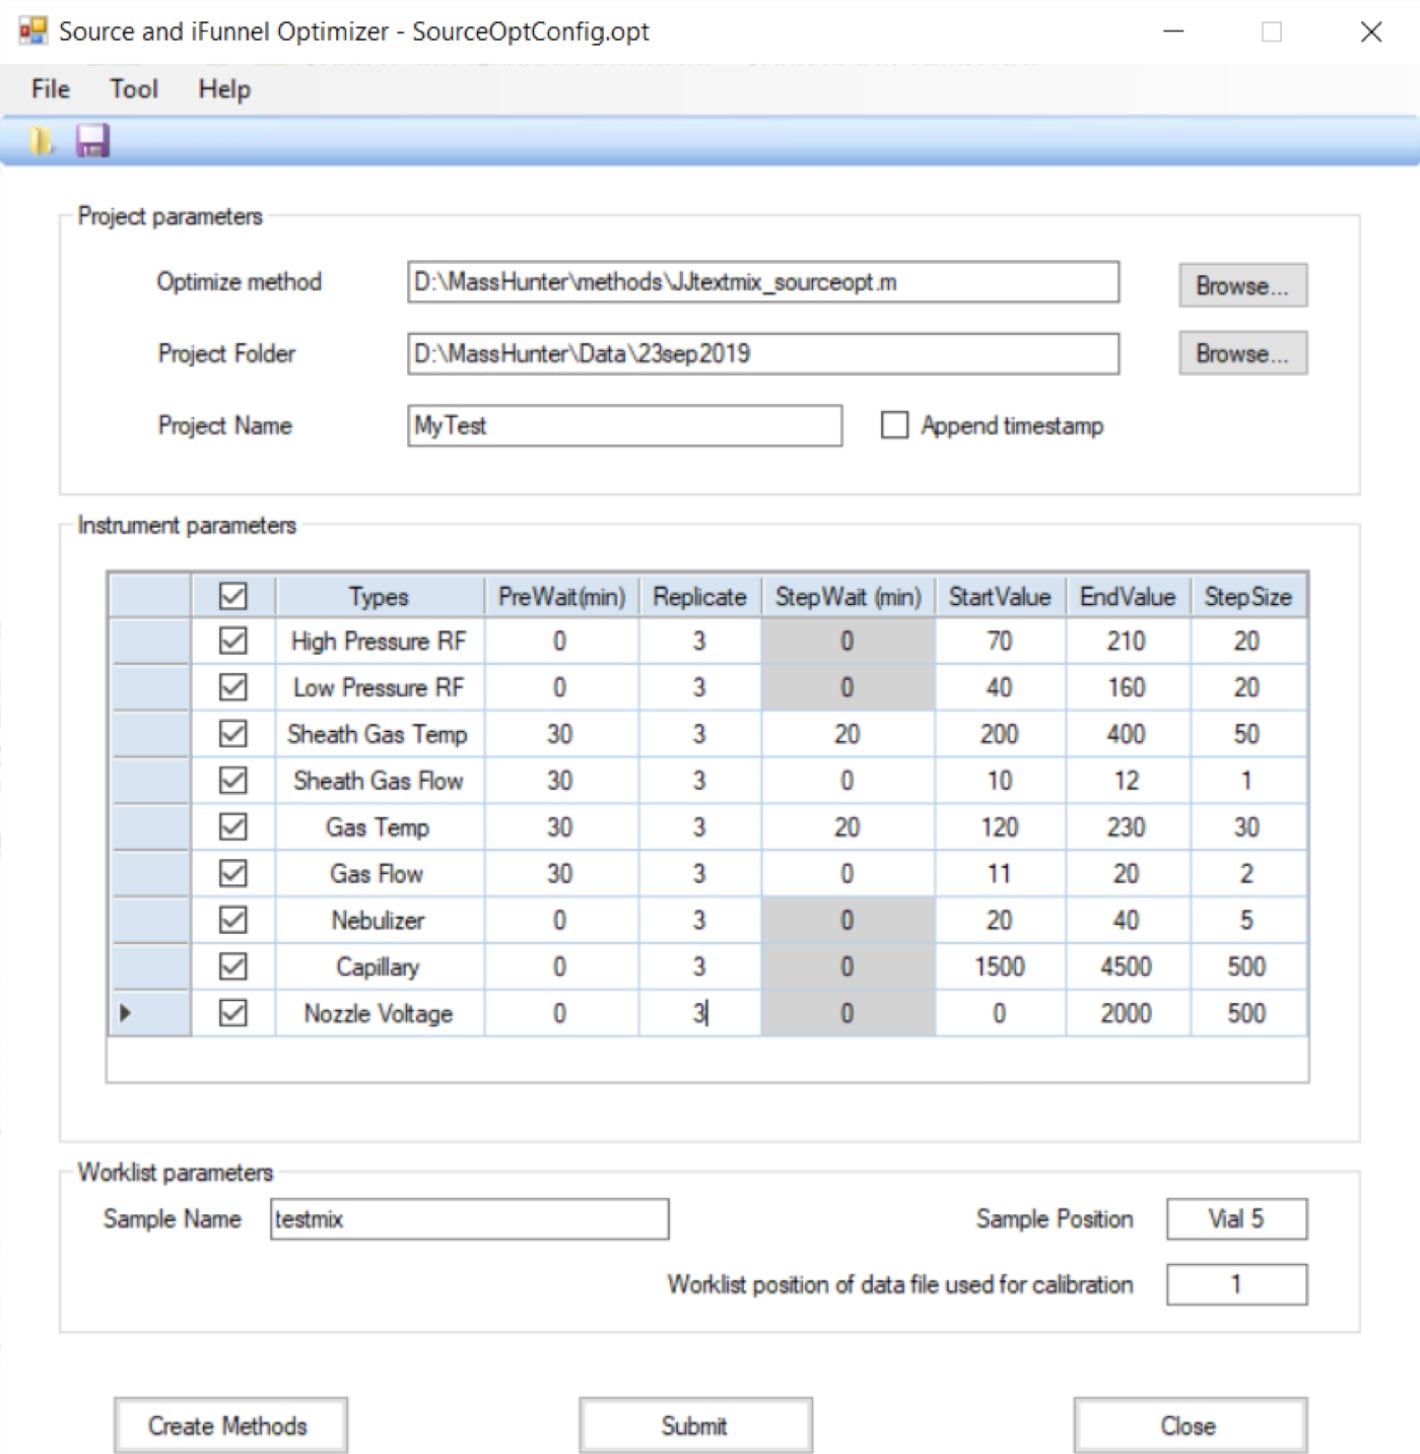Change Sample Position from Vial 5
1420x1454 pixels.
coord(1236,1219)
